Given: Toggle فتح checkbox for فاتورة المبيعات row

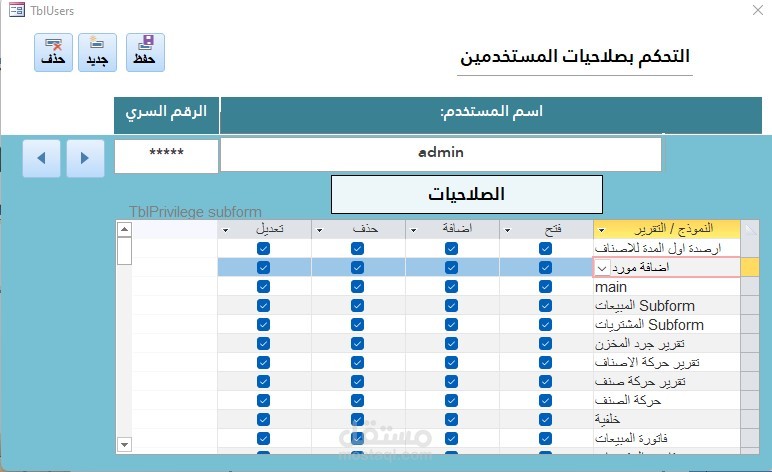Looking at the screenshot, I should [545, 438].
